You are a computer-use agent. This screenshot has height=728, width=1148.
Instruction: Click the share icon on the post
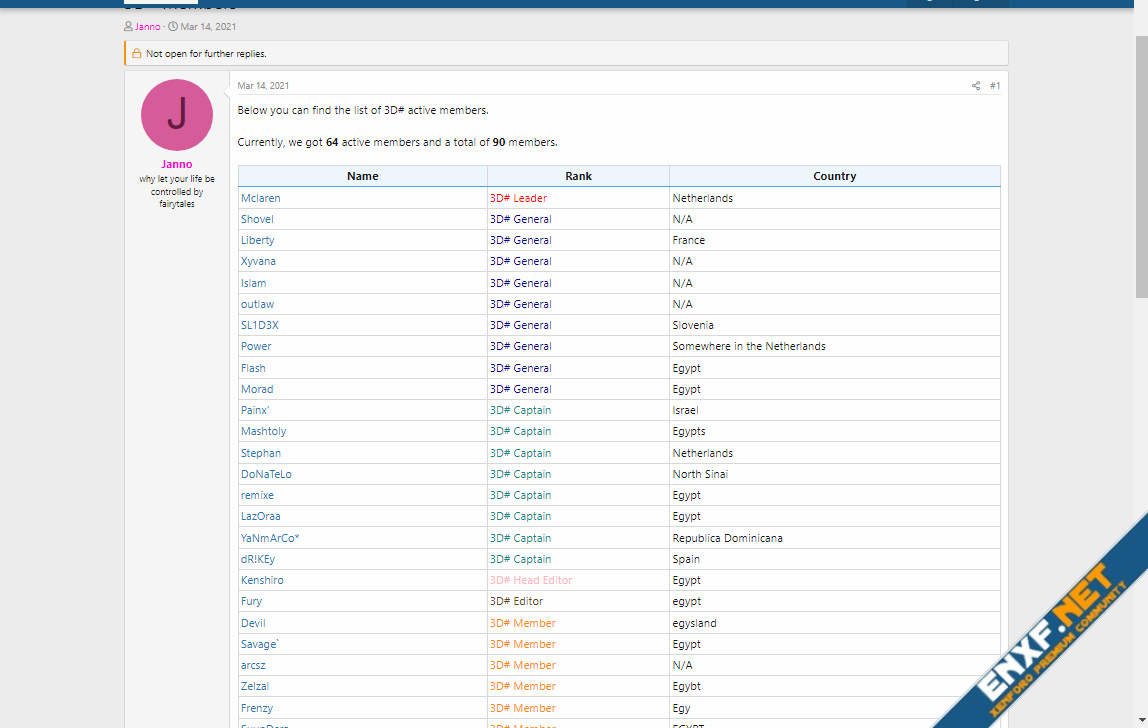[975, 86]
